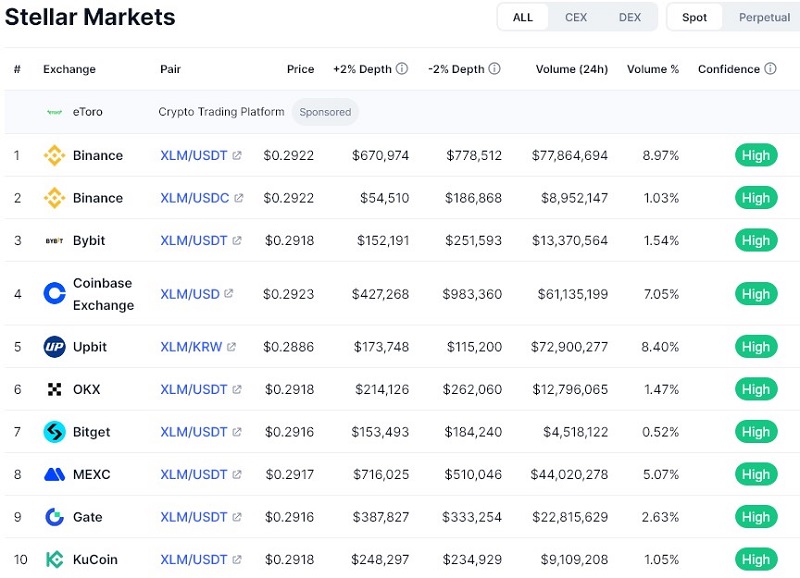Screen dimensions: 800x578
Task: Click the Bitget logo icon
Action: 55,432
